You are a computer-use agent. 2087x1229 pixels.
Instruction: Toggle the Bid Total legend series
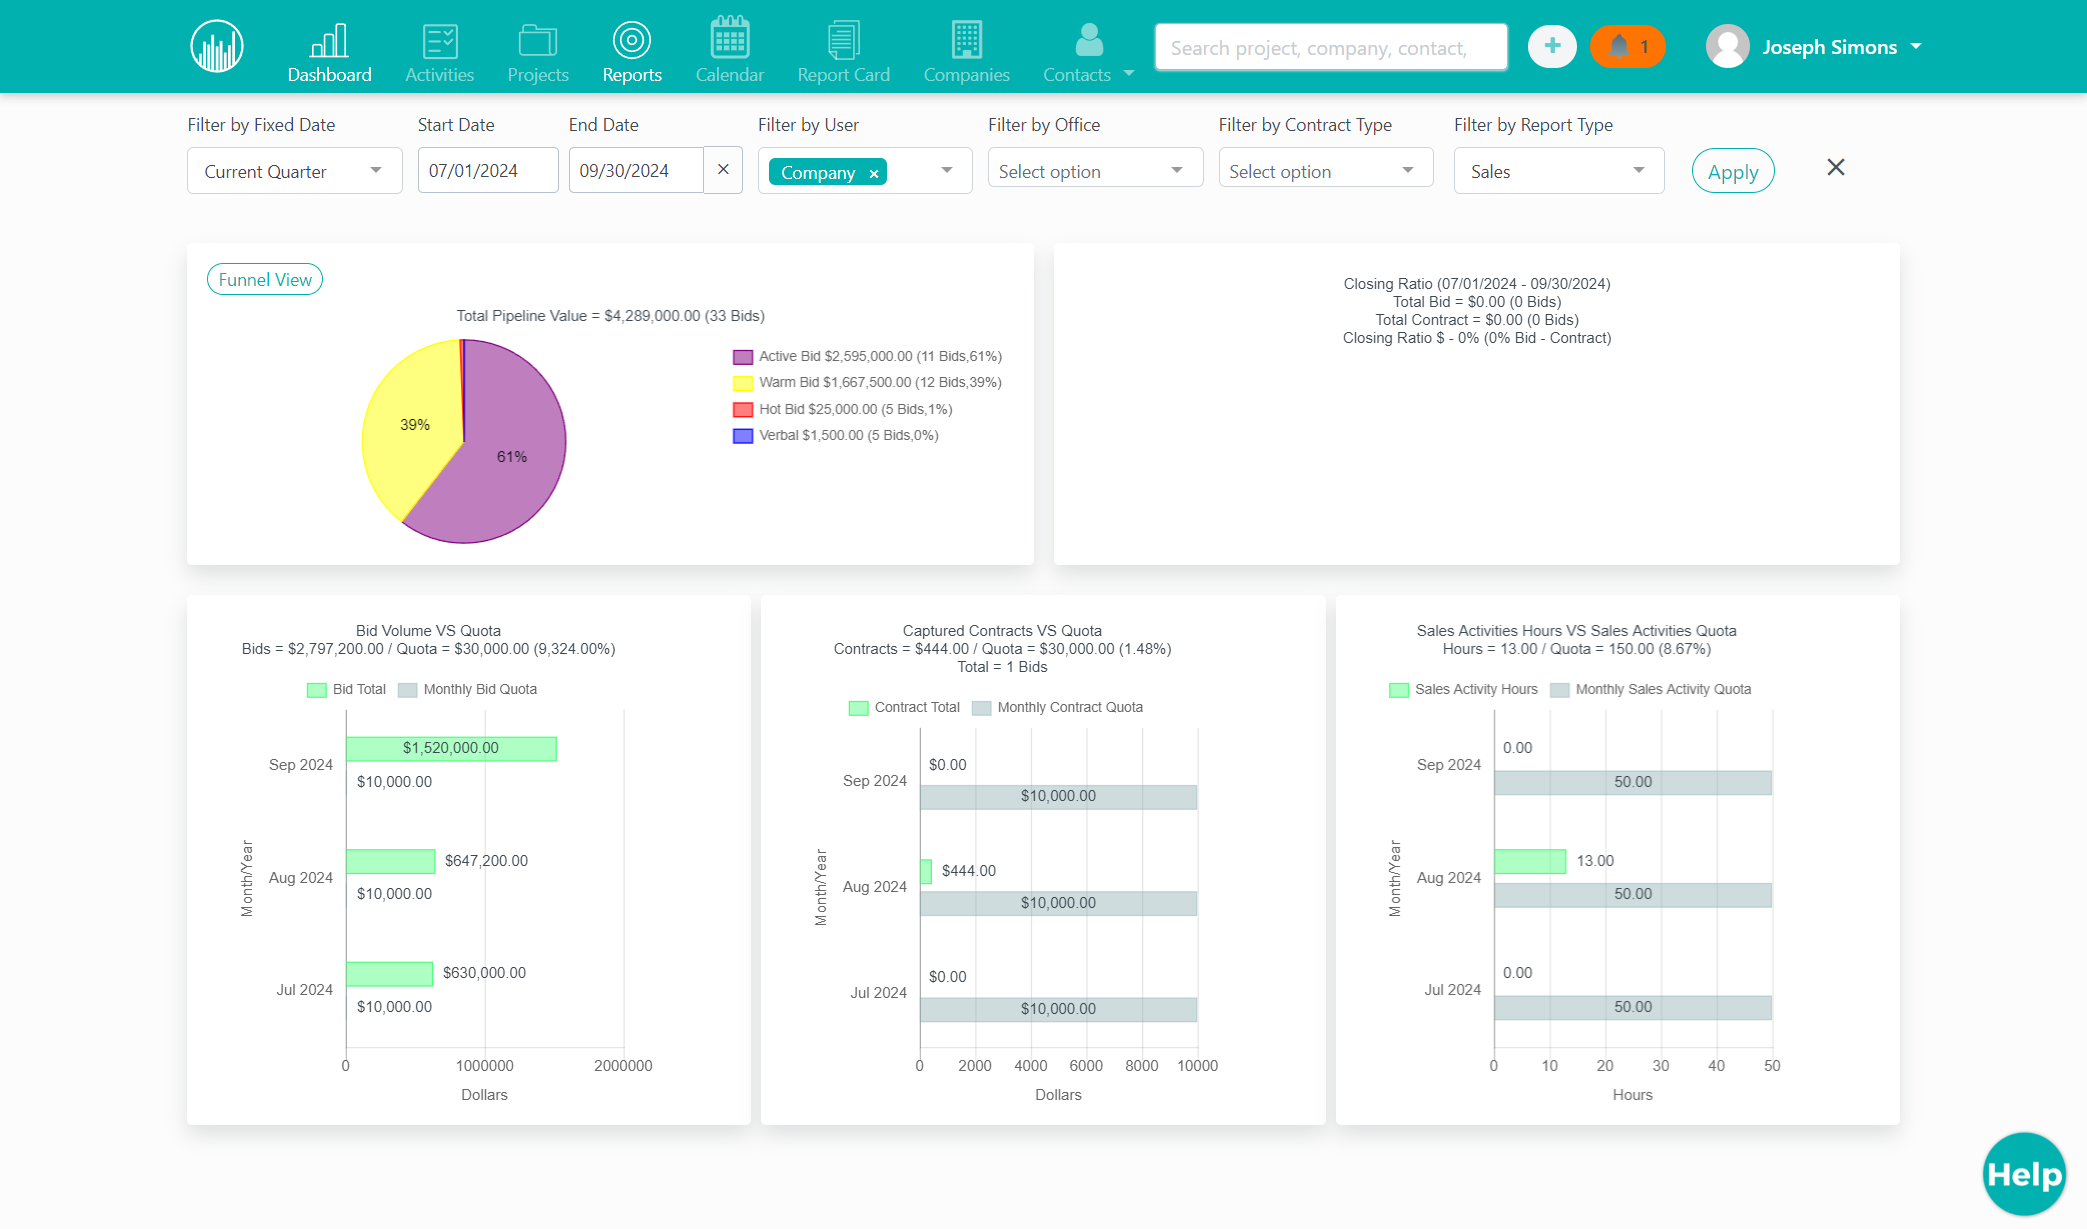[346, 689]
